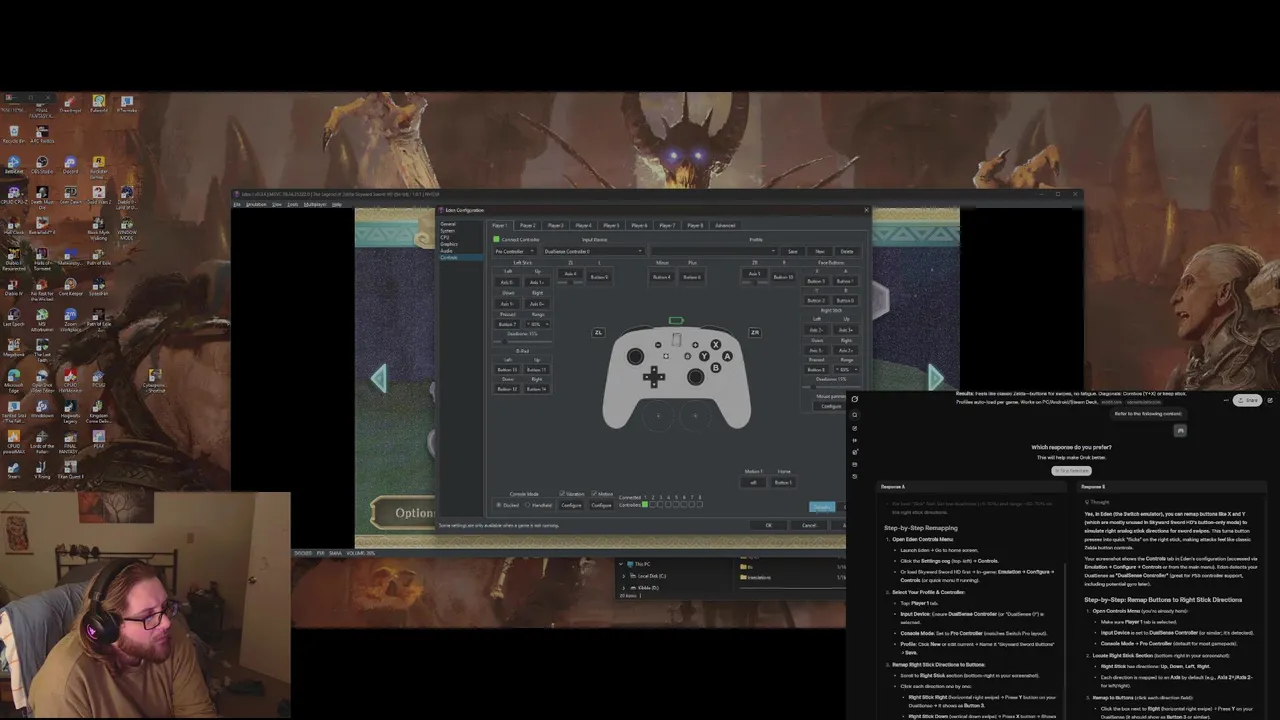The width and height of the screenshot is (1280, 720).
Task: Click Cancel in Eden Configuration
Action: [x=809, y=525]
